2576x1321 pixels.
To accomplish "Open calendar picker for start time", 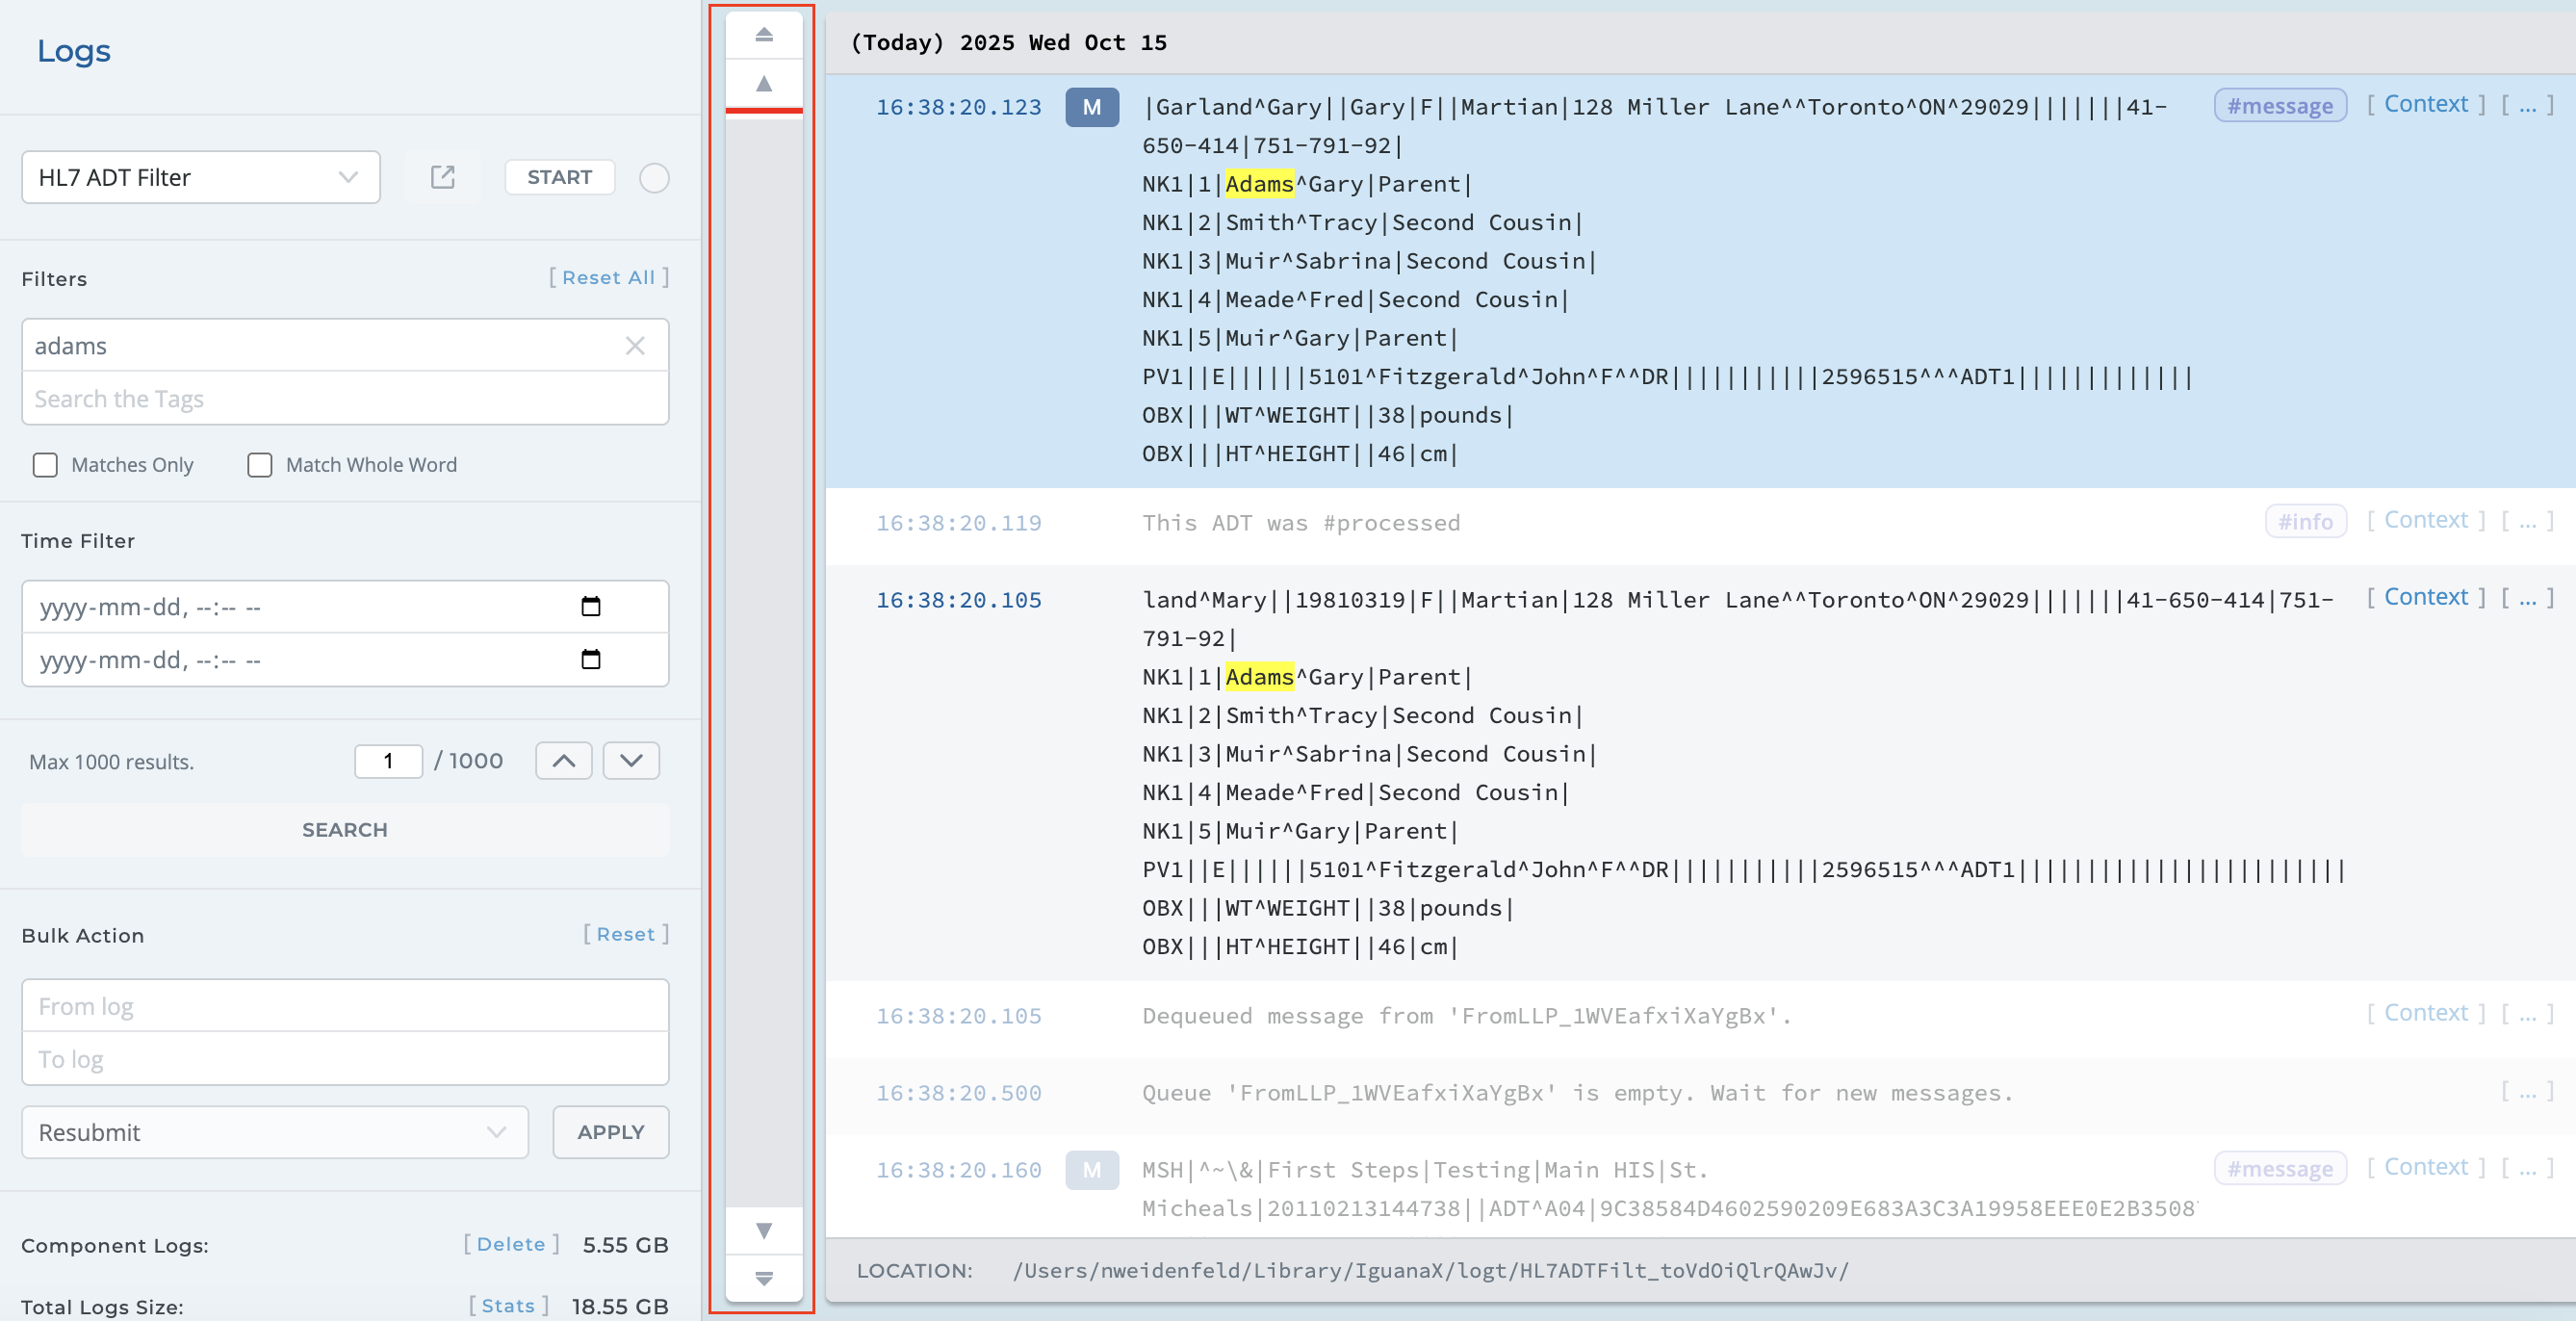I will [591, 607].
